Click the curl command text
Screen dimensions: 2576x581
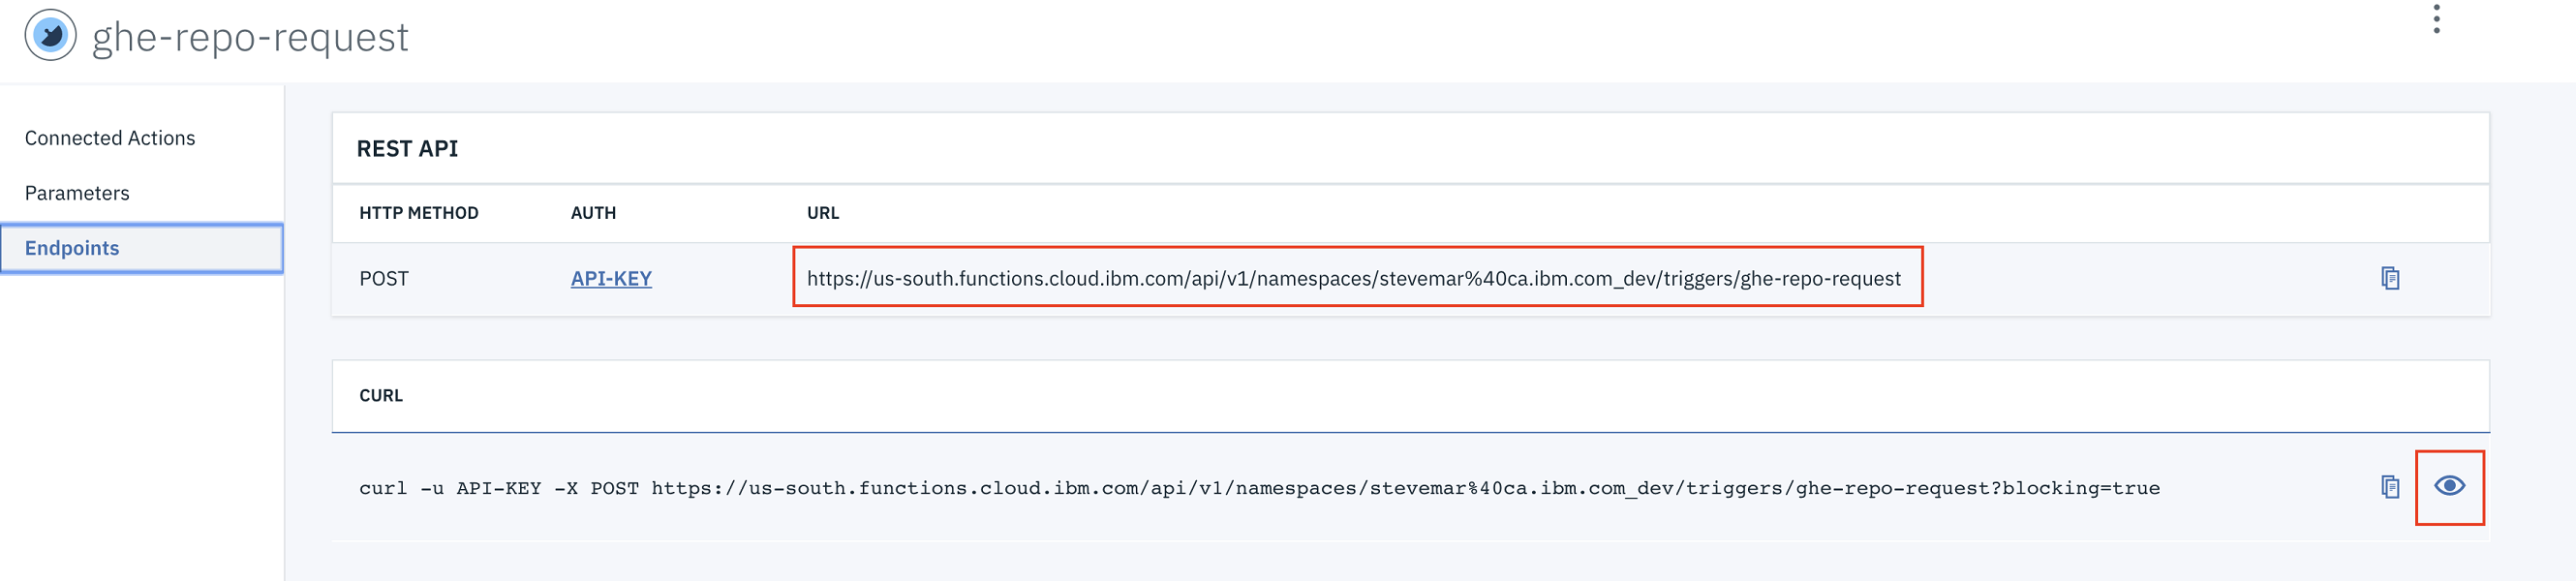(x=1259, y=488)
